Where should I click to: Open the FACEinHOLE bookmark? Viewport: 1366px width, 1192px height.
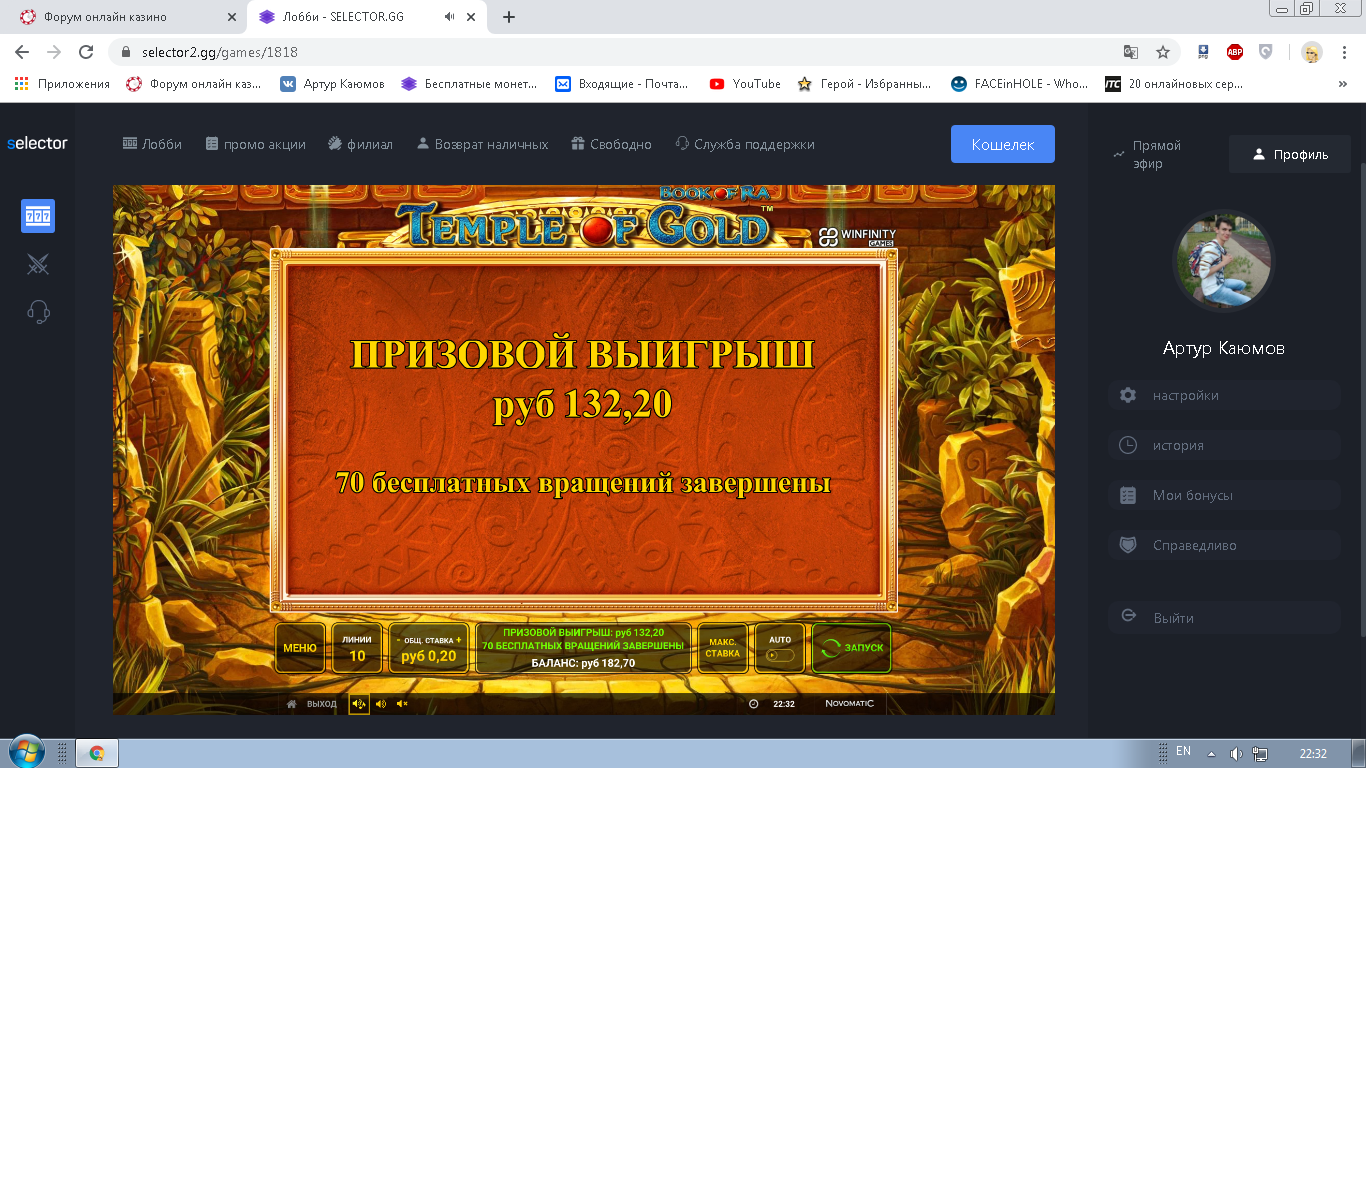[x=1019, y=84]
